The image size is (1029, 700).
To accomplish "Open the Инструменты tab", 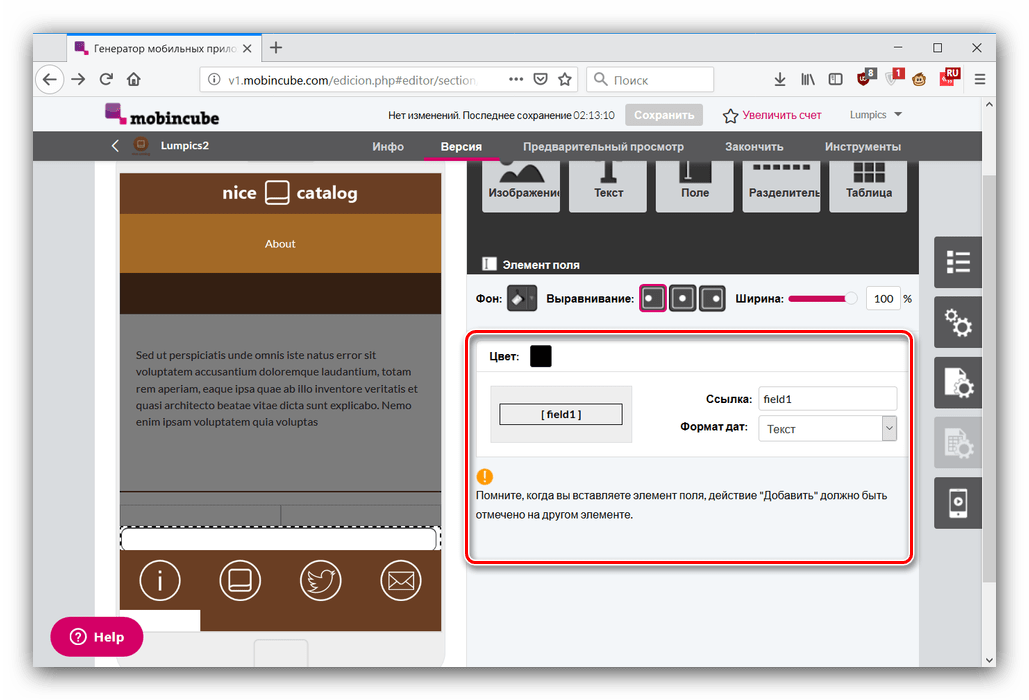I will [x=862, y=146].
